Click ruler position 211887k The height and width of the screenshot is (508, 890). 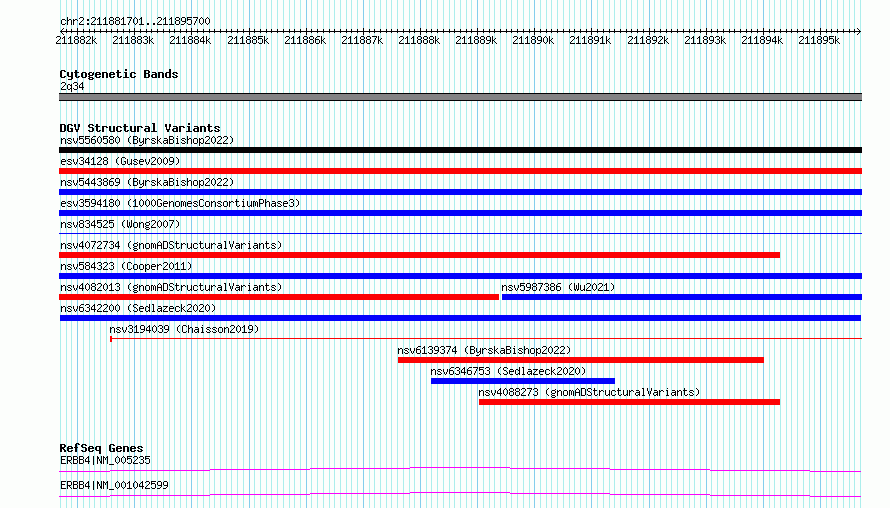click(x=362, y=40)
